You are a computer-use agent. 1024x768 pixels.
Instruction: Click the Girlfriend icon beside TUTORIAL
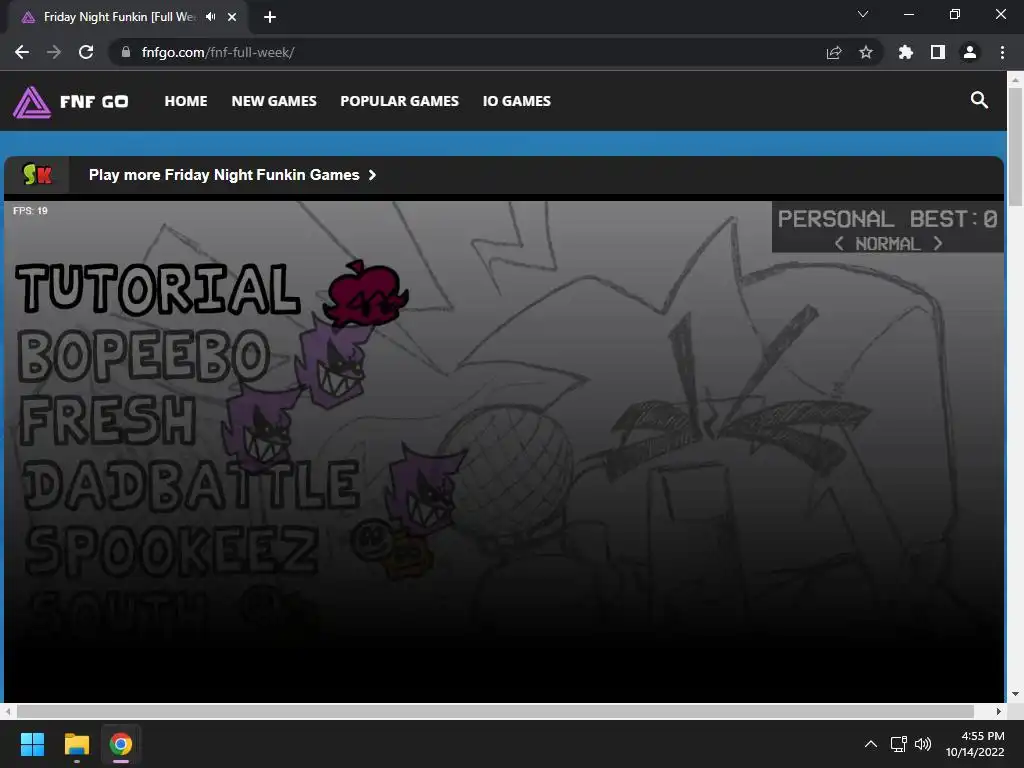(x=366, y=293)
